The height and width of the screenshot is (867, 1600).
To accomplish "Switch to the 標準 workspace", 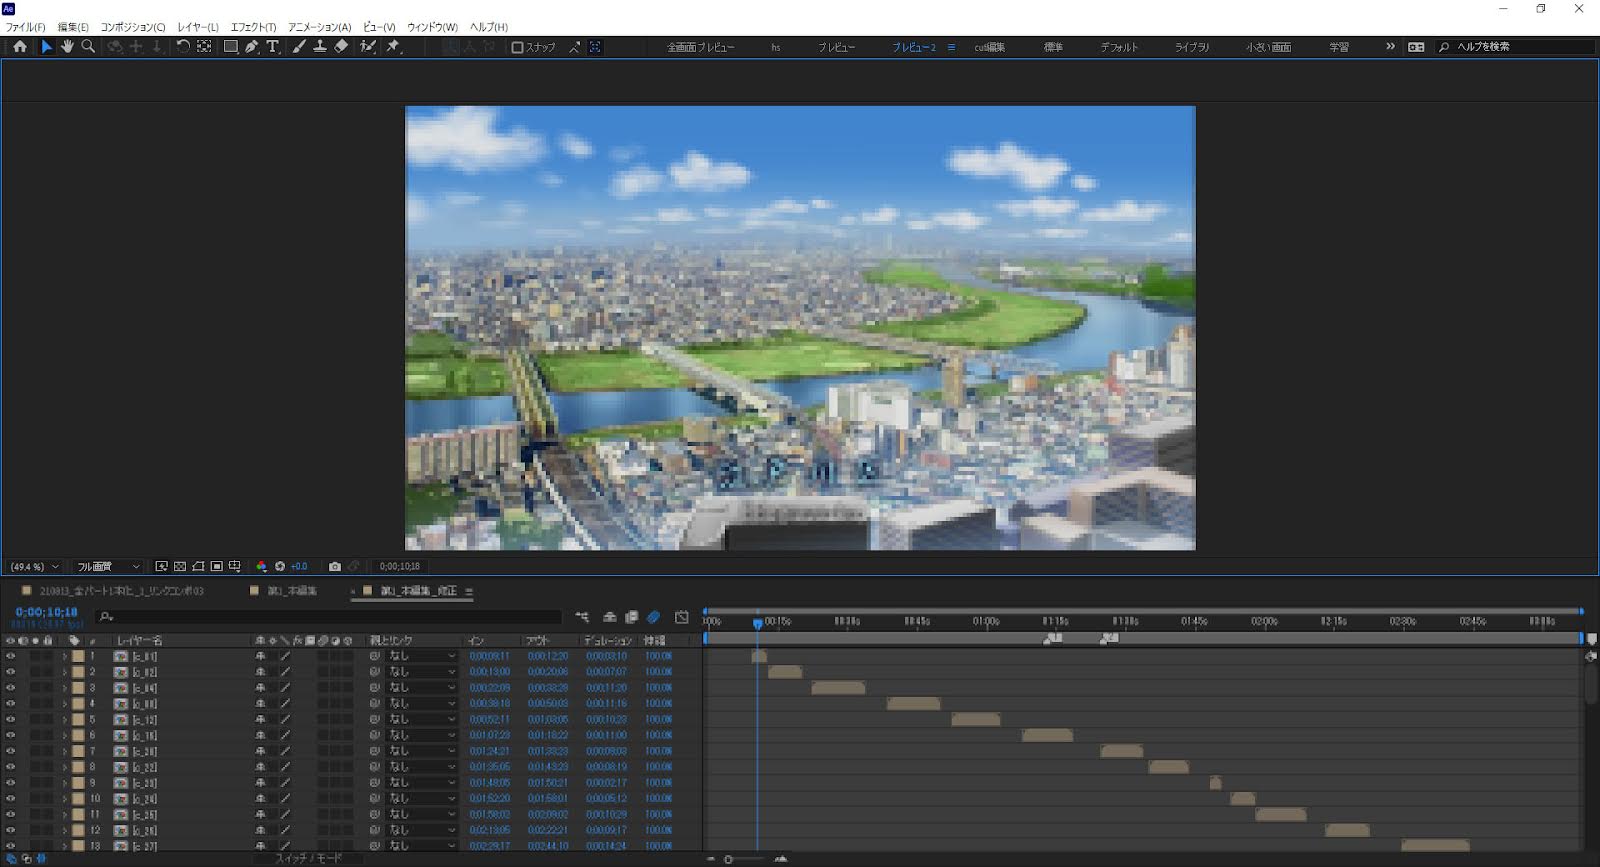I will [1053, 47].
